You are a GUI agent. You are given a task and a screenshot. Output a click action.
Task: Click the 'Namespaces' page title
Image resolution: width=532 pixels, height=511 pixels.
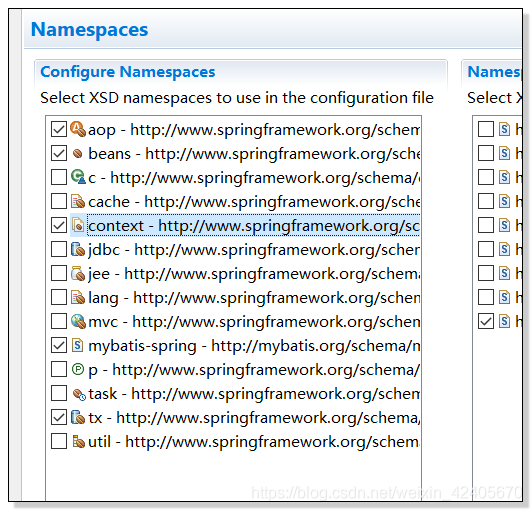click(x=90, y=30)
